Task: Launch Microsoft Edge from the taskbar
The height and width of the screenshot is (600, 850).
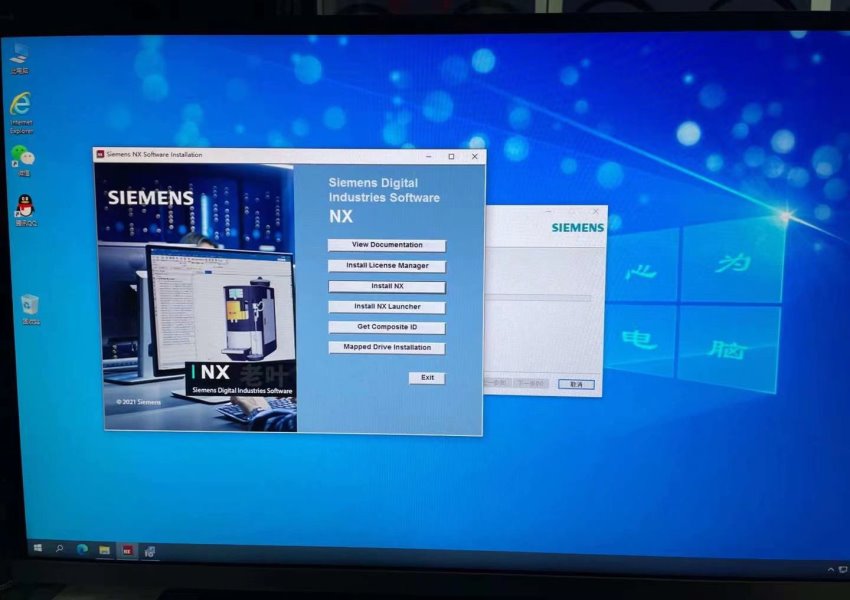Action: pos(82,549)
